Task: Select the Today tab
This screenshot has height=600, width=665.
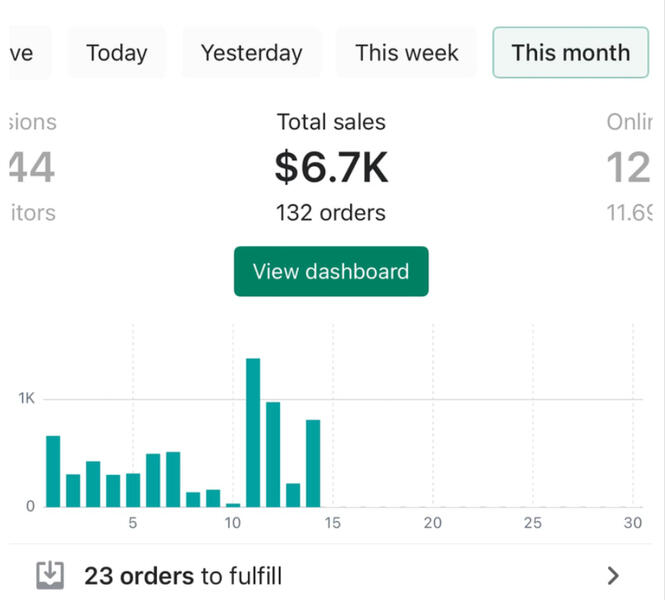Action: click(x=116, y=53)
